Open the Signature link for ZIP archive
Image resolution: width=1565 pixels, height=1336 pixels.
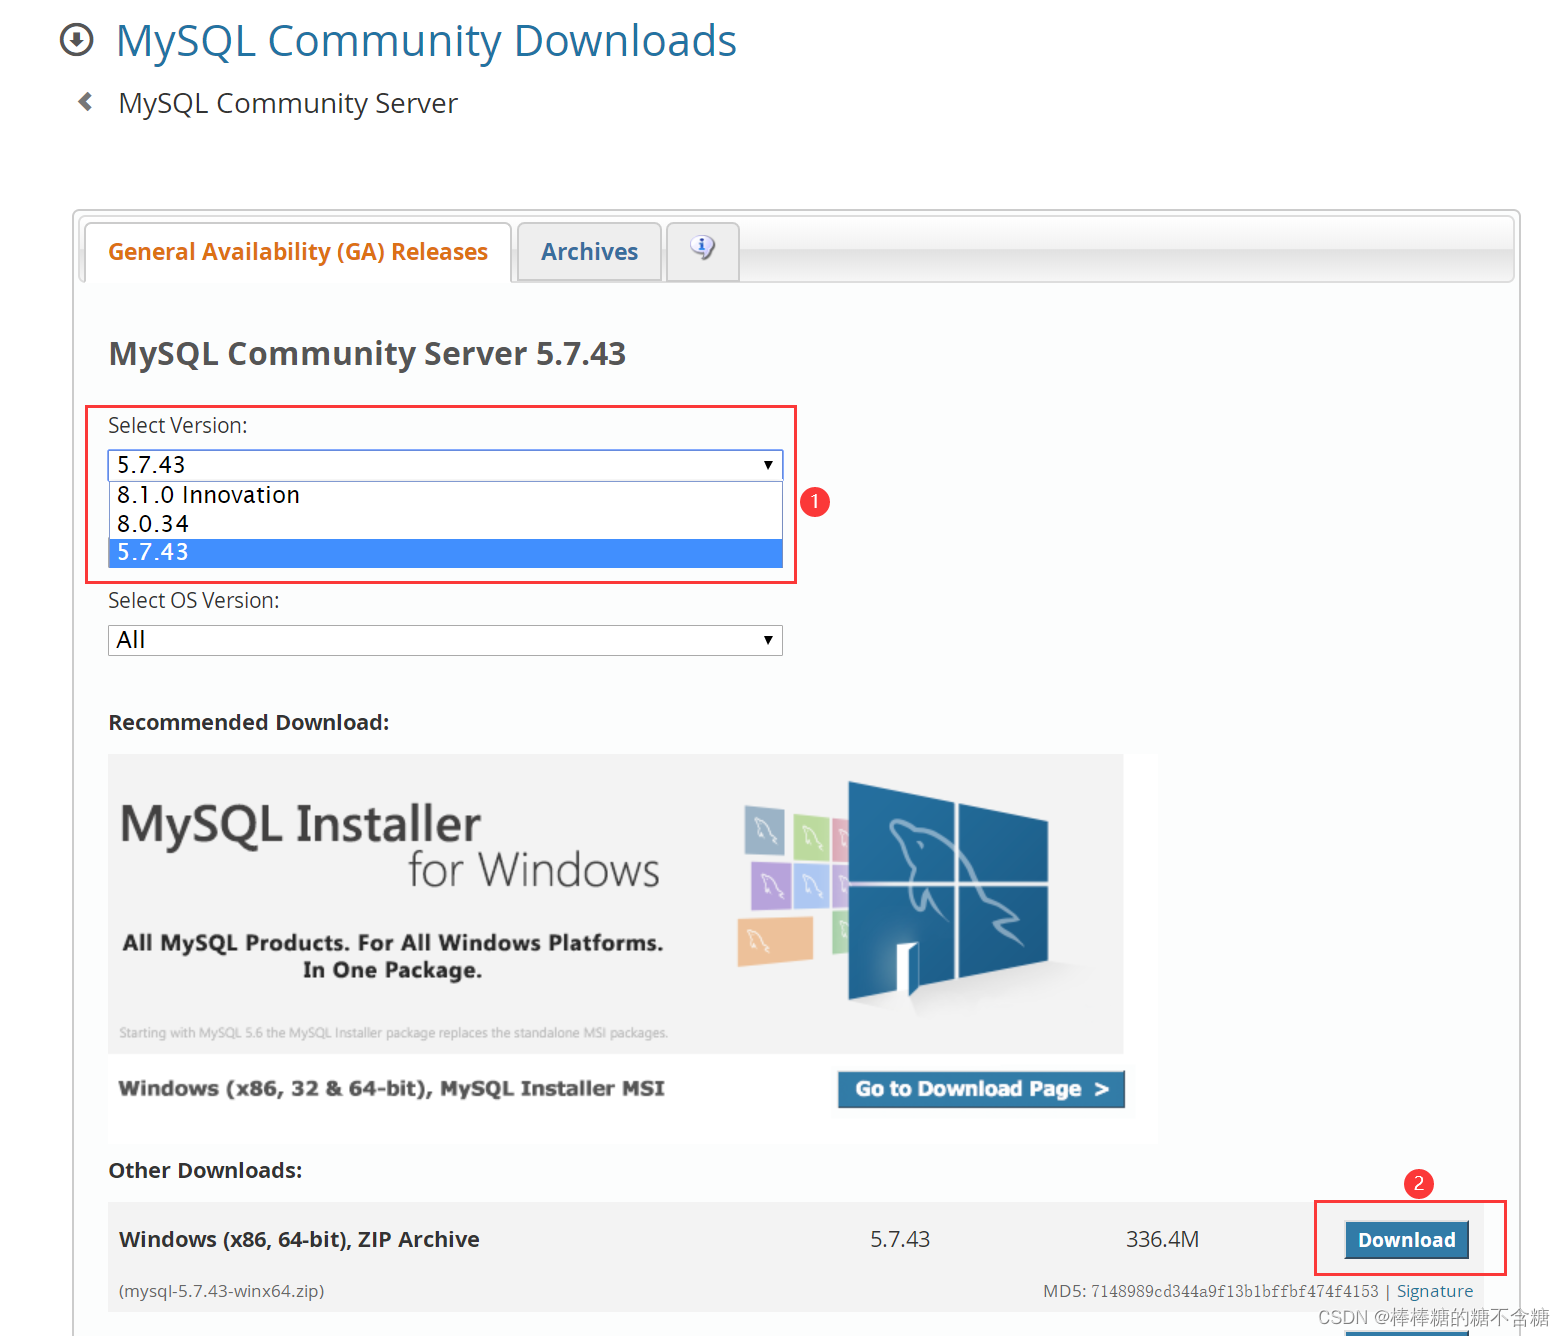point(1435,1291)
